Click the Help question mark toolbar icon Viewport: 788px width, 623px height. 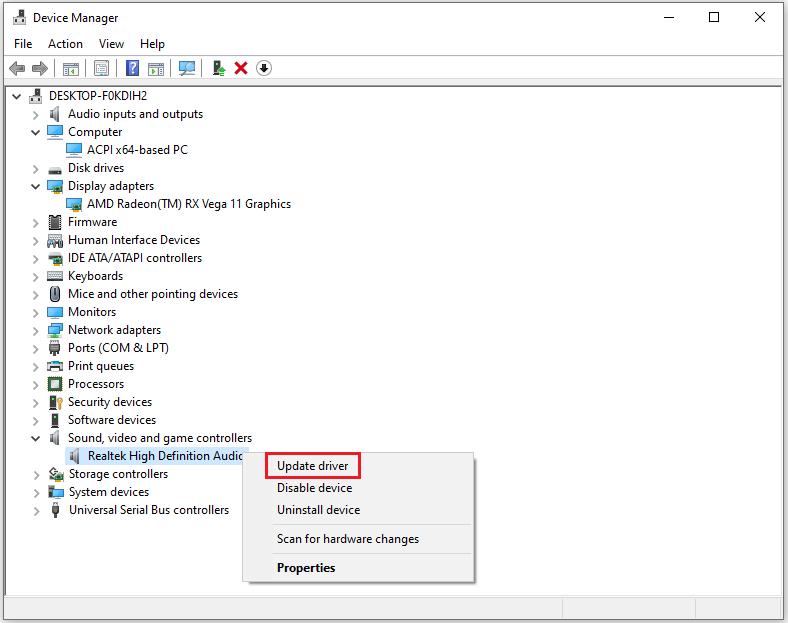pyautogui.click(x=132, y=68)
